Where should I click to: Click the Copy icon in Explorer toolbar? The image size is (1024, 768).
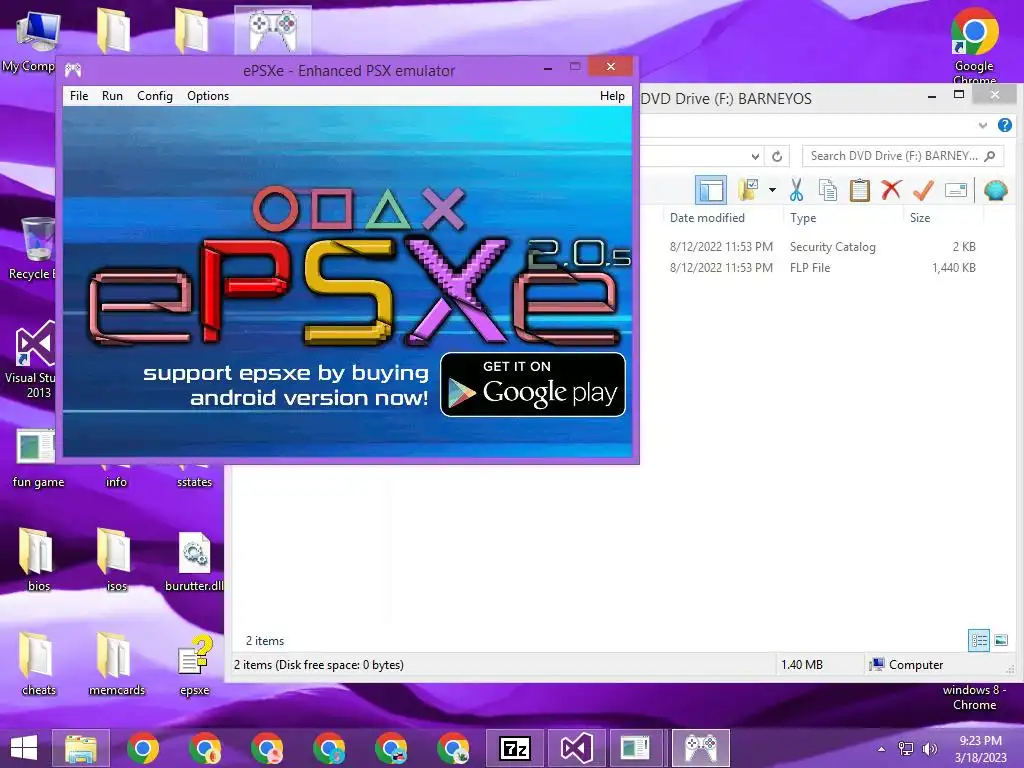click(x=827, y=190)
